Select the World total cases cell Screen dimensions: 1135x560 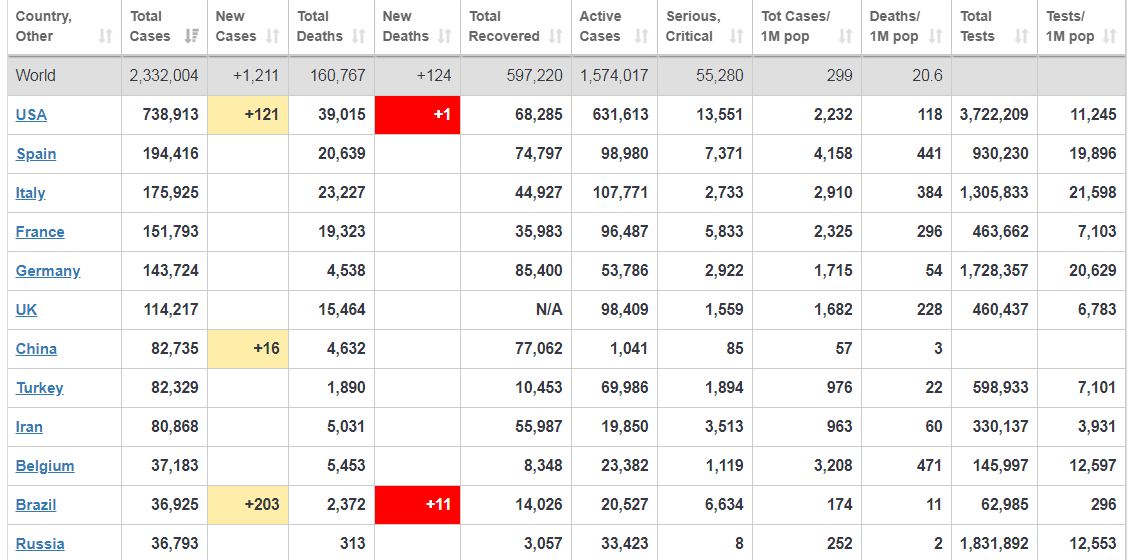[x=164, y=76]
